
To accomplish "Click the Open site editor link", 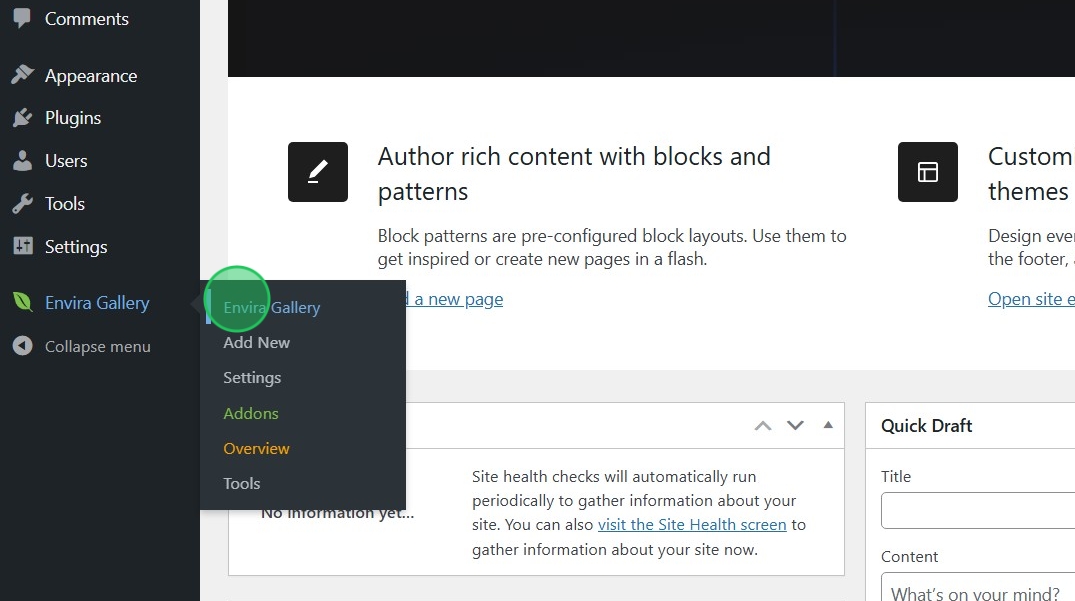I will tap(1030, 299).
